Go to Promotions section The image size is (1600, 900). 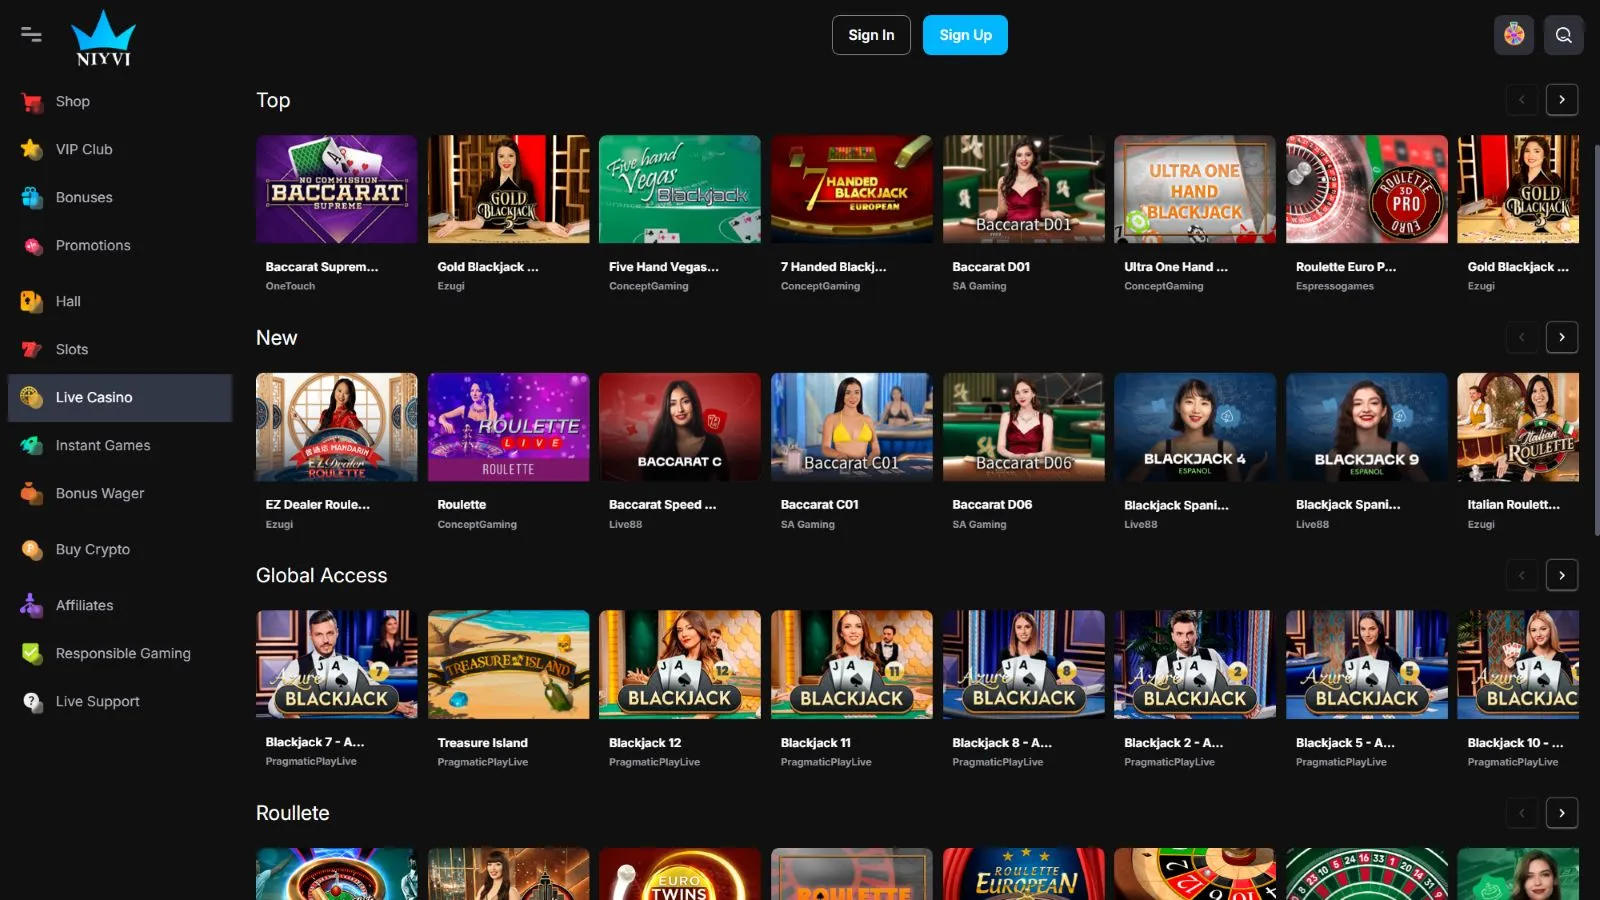[x=93, y=246]
